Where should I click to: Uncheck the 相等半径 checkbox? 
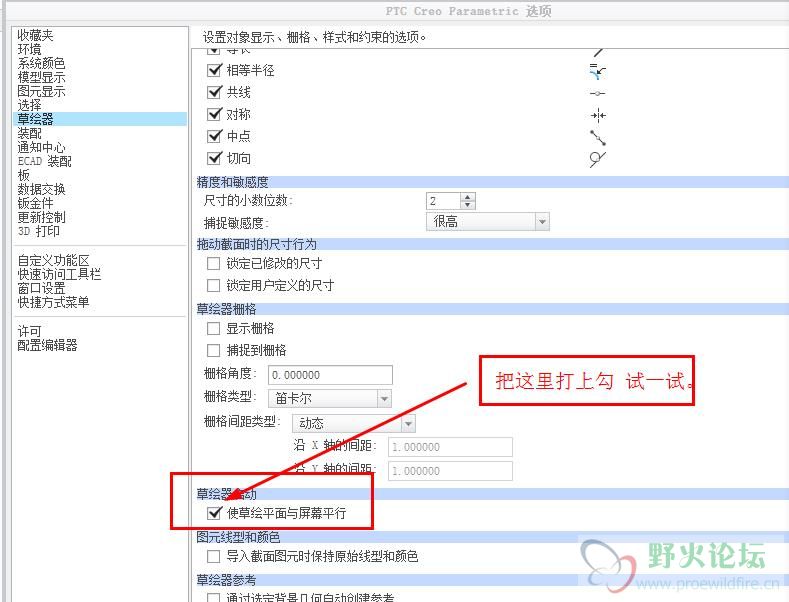click(x=214, y=70)
